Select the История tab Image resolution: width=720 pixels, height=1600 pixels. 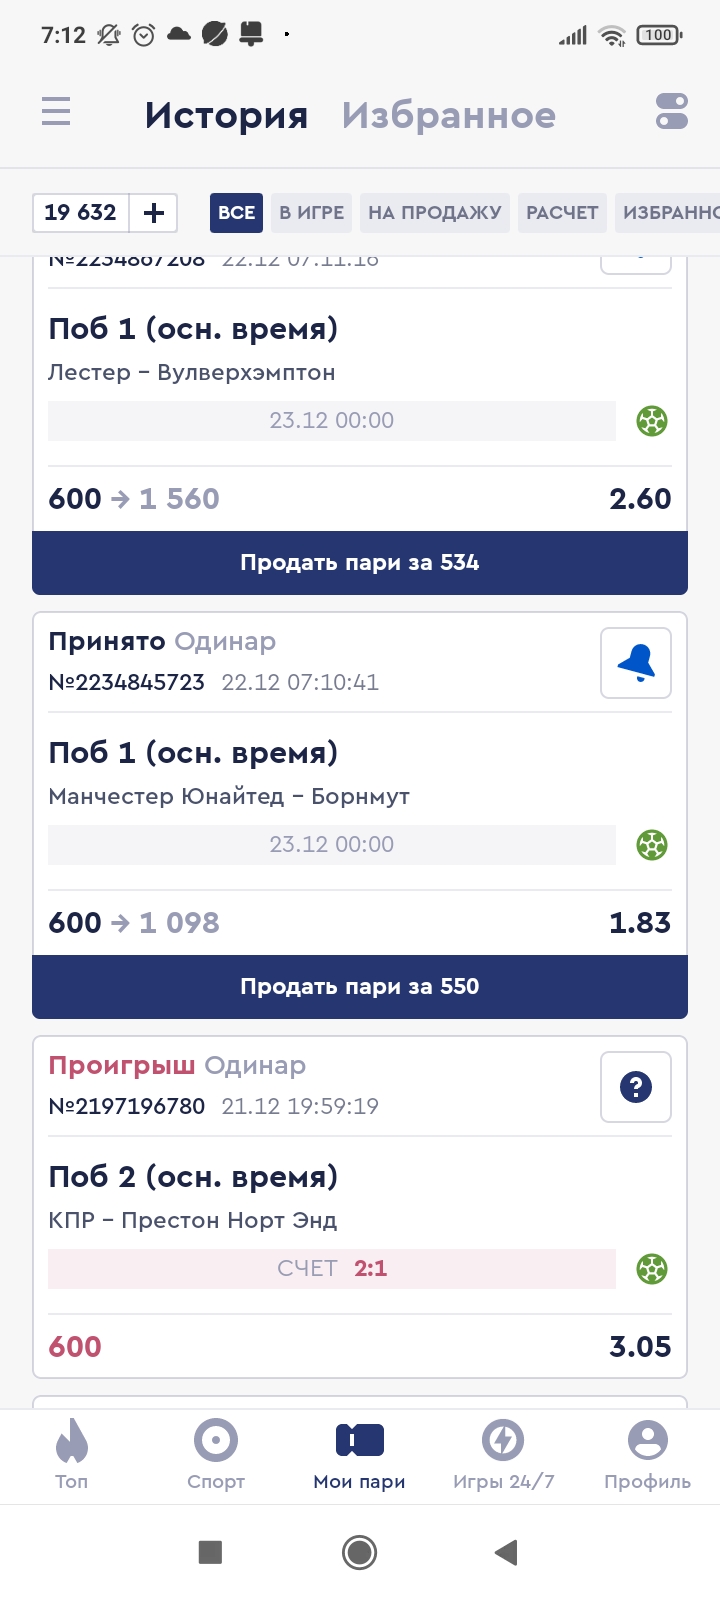point(226,116)
